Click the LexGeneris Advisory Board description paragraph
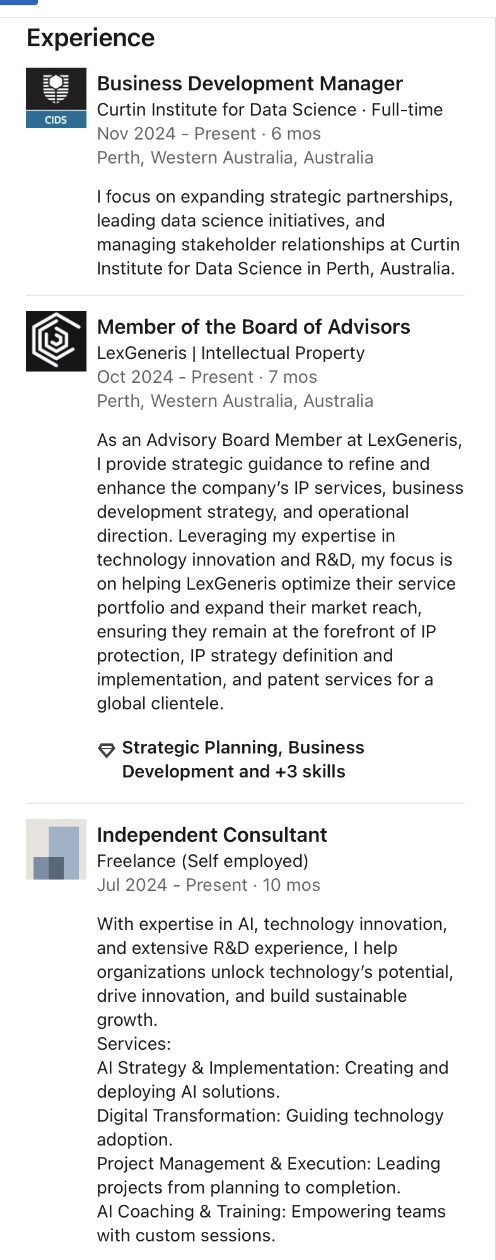The width and height of the screenshot is (496, 1260). pyautogui.click(x=281, y=572)
